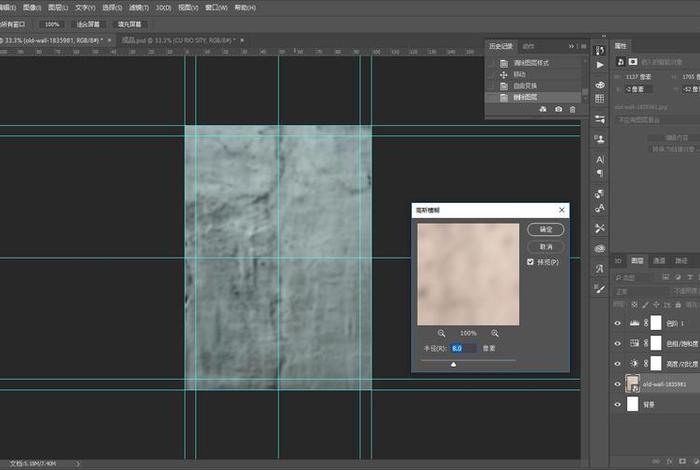Open the Paragraph panel icon
This screenshot has height=470, width=700.
[600, 173]
